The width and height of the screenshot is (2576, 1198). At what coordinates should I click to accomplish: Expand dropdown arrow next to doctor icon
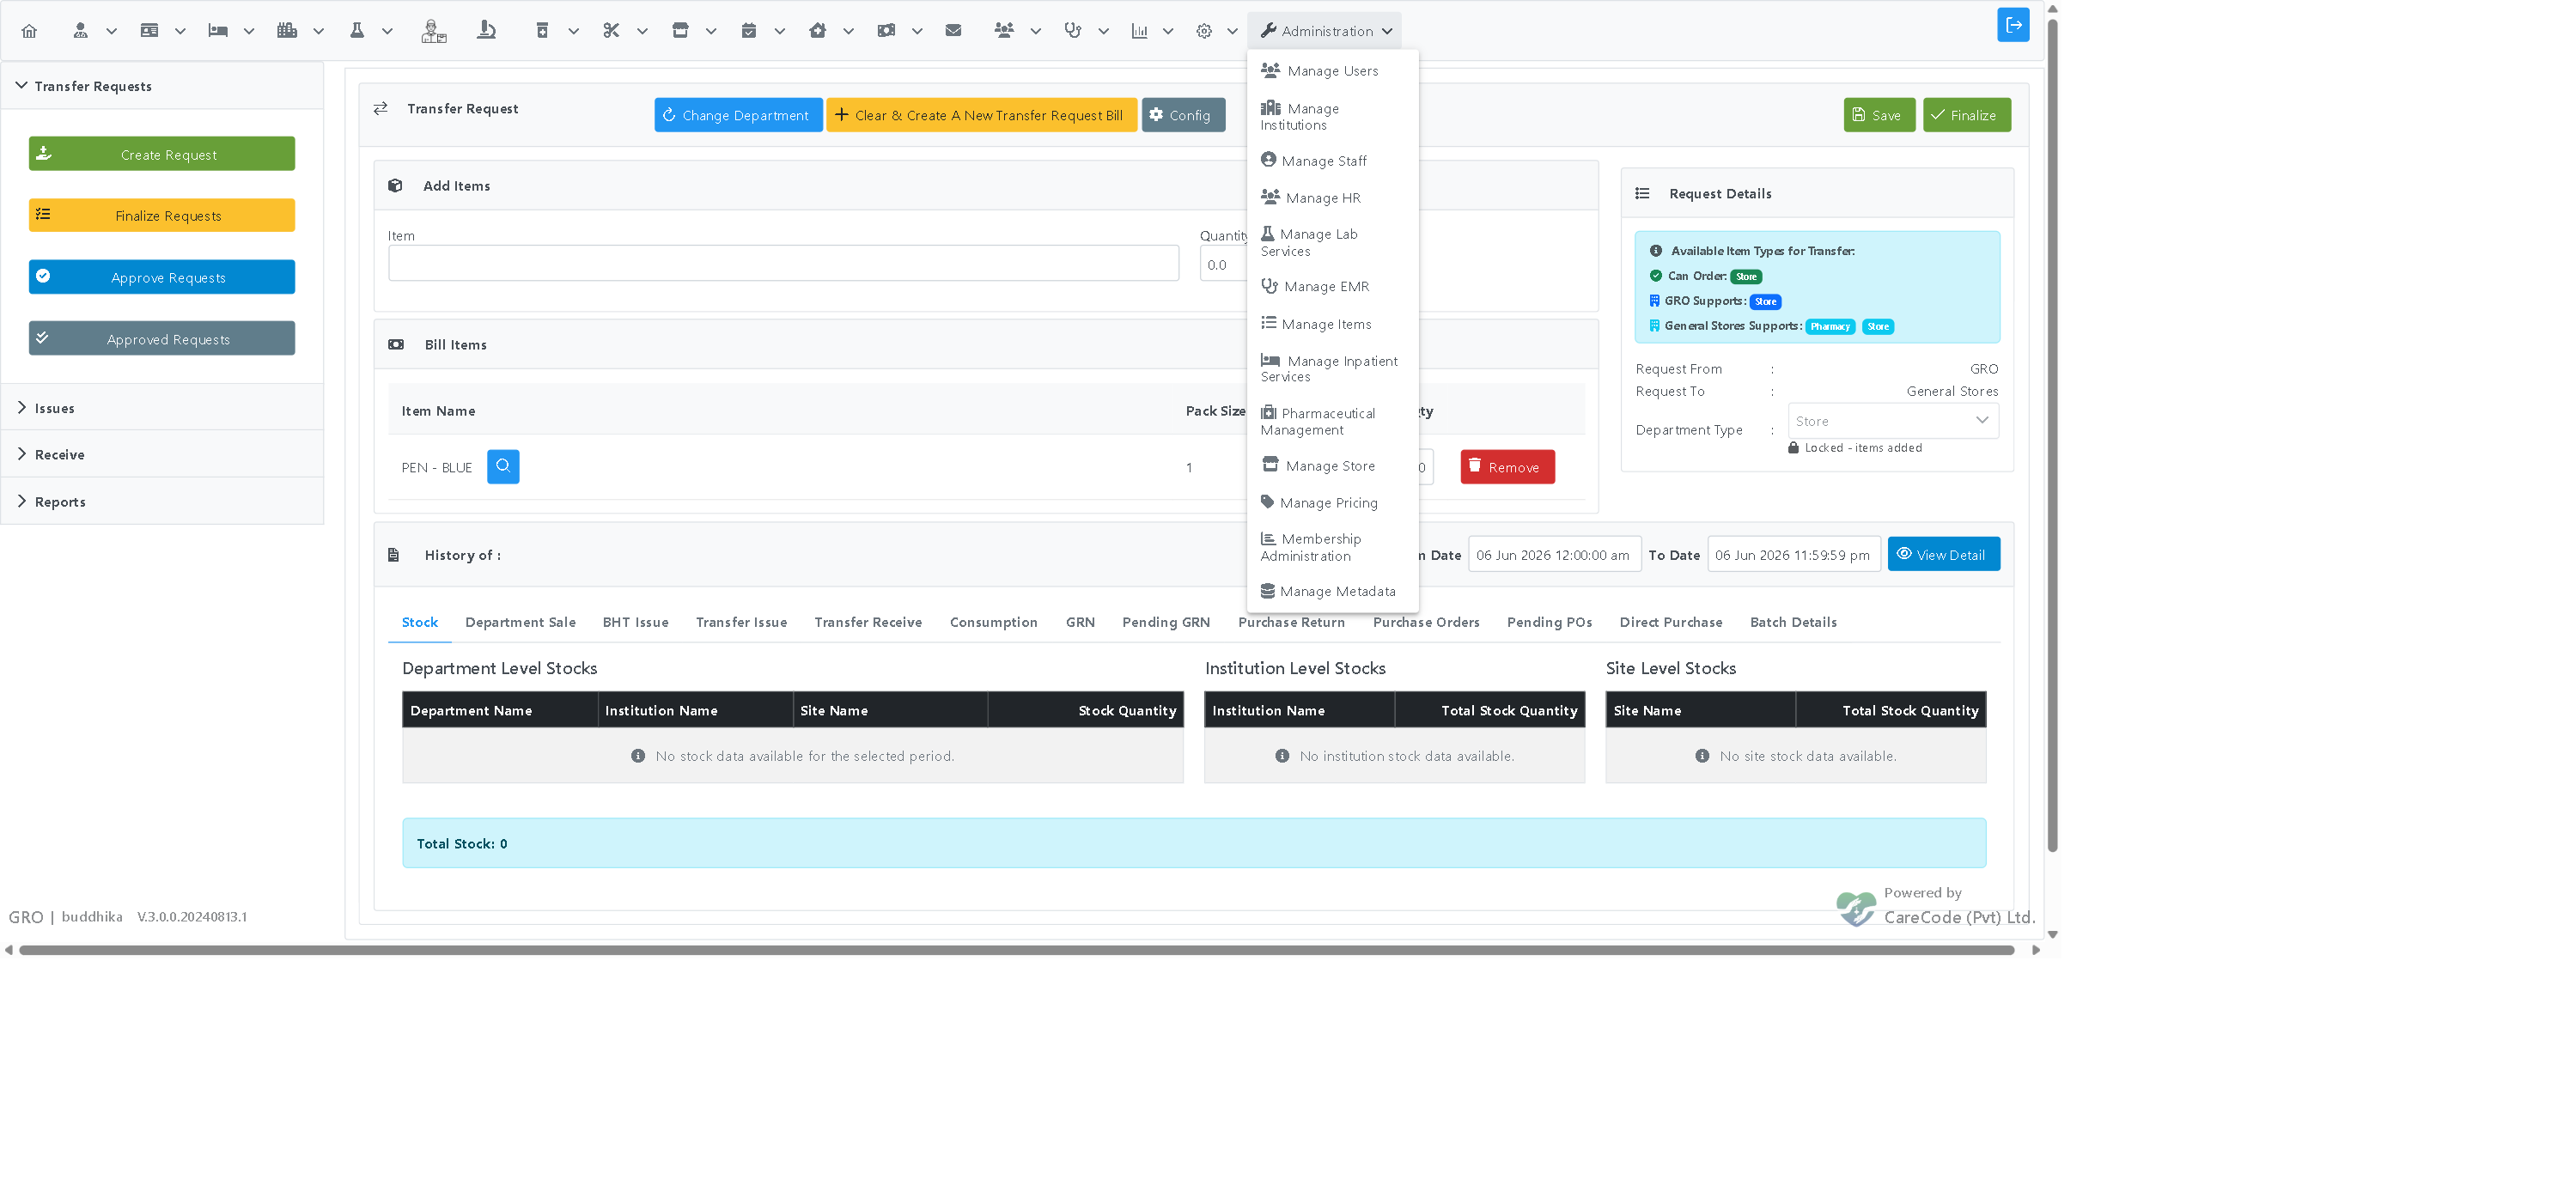click(112, 31)
